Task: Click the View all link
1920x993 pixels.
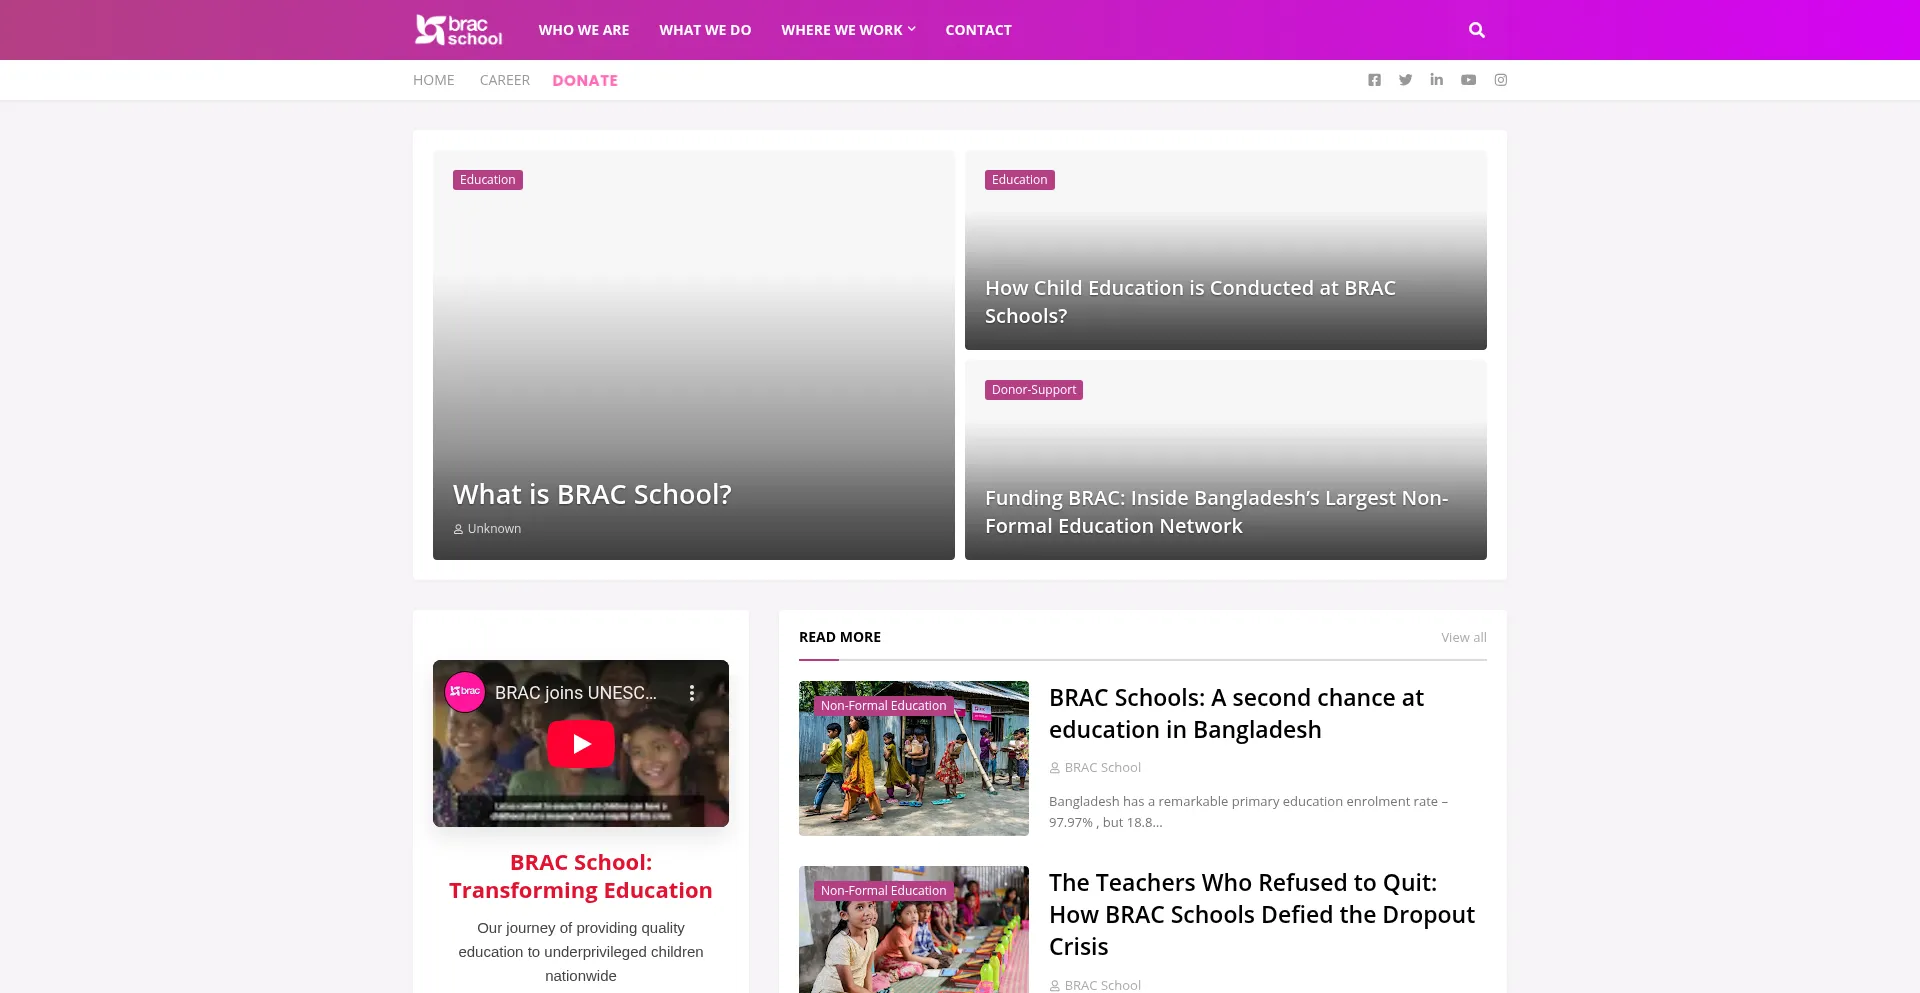Action: pos(1464,637)
